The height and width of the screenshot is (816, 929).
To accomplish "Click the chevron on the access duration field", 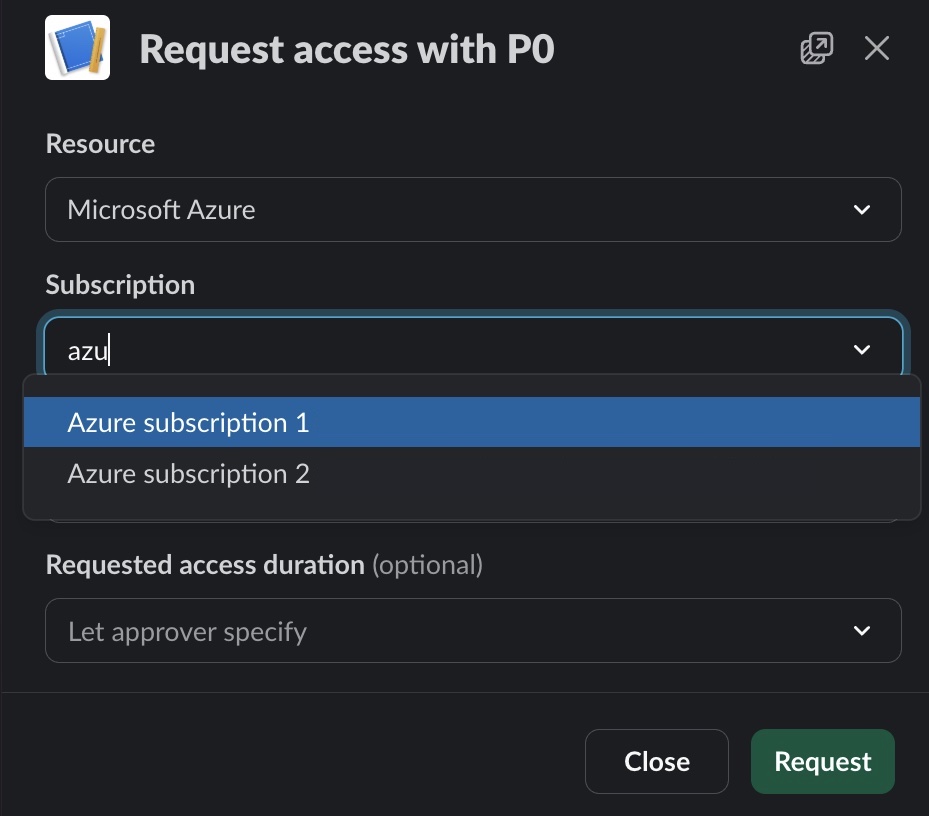I will tap(860, 630).
